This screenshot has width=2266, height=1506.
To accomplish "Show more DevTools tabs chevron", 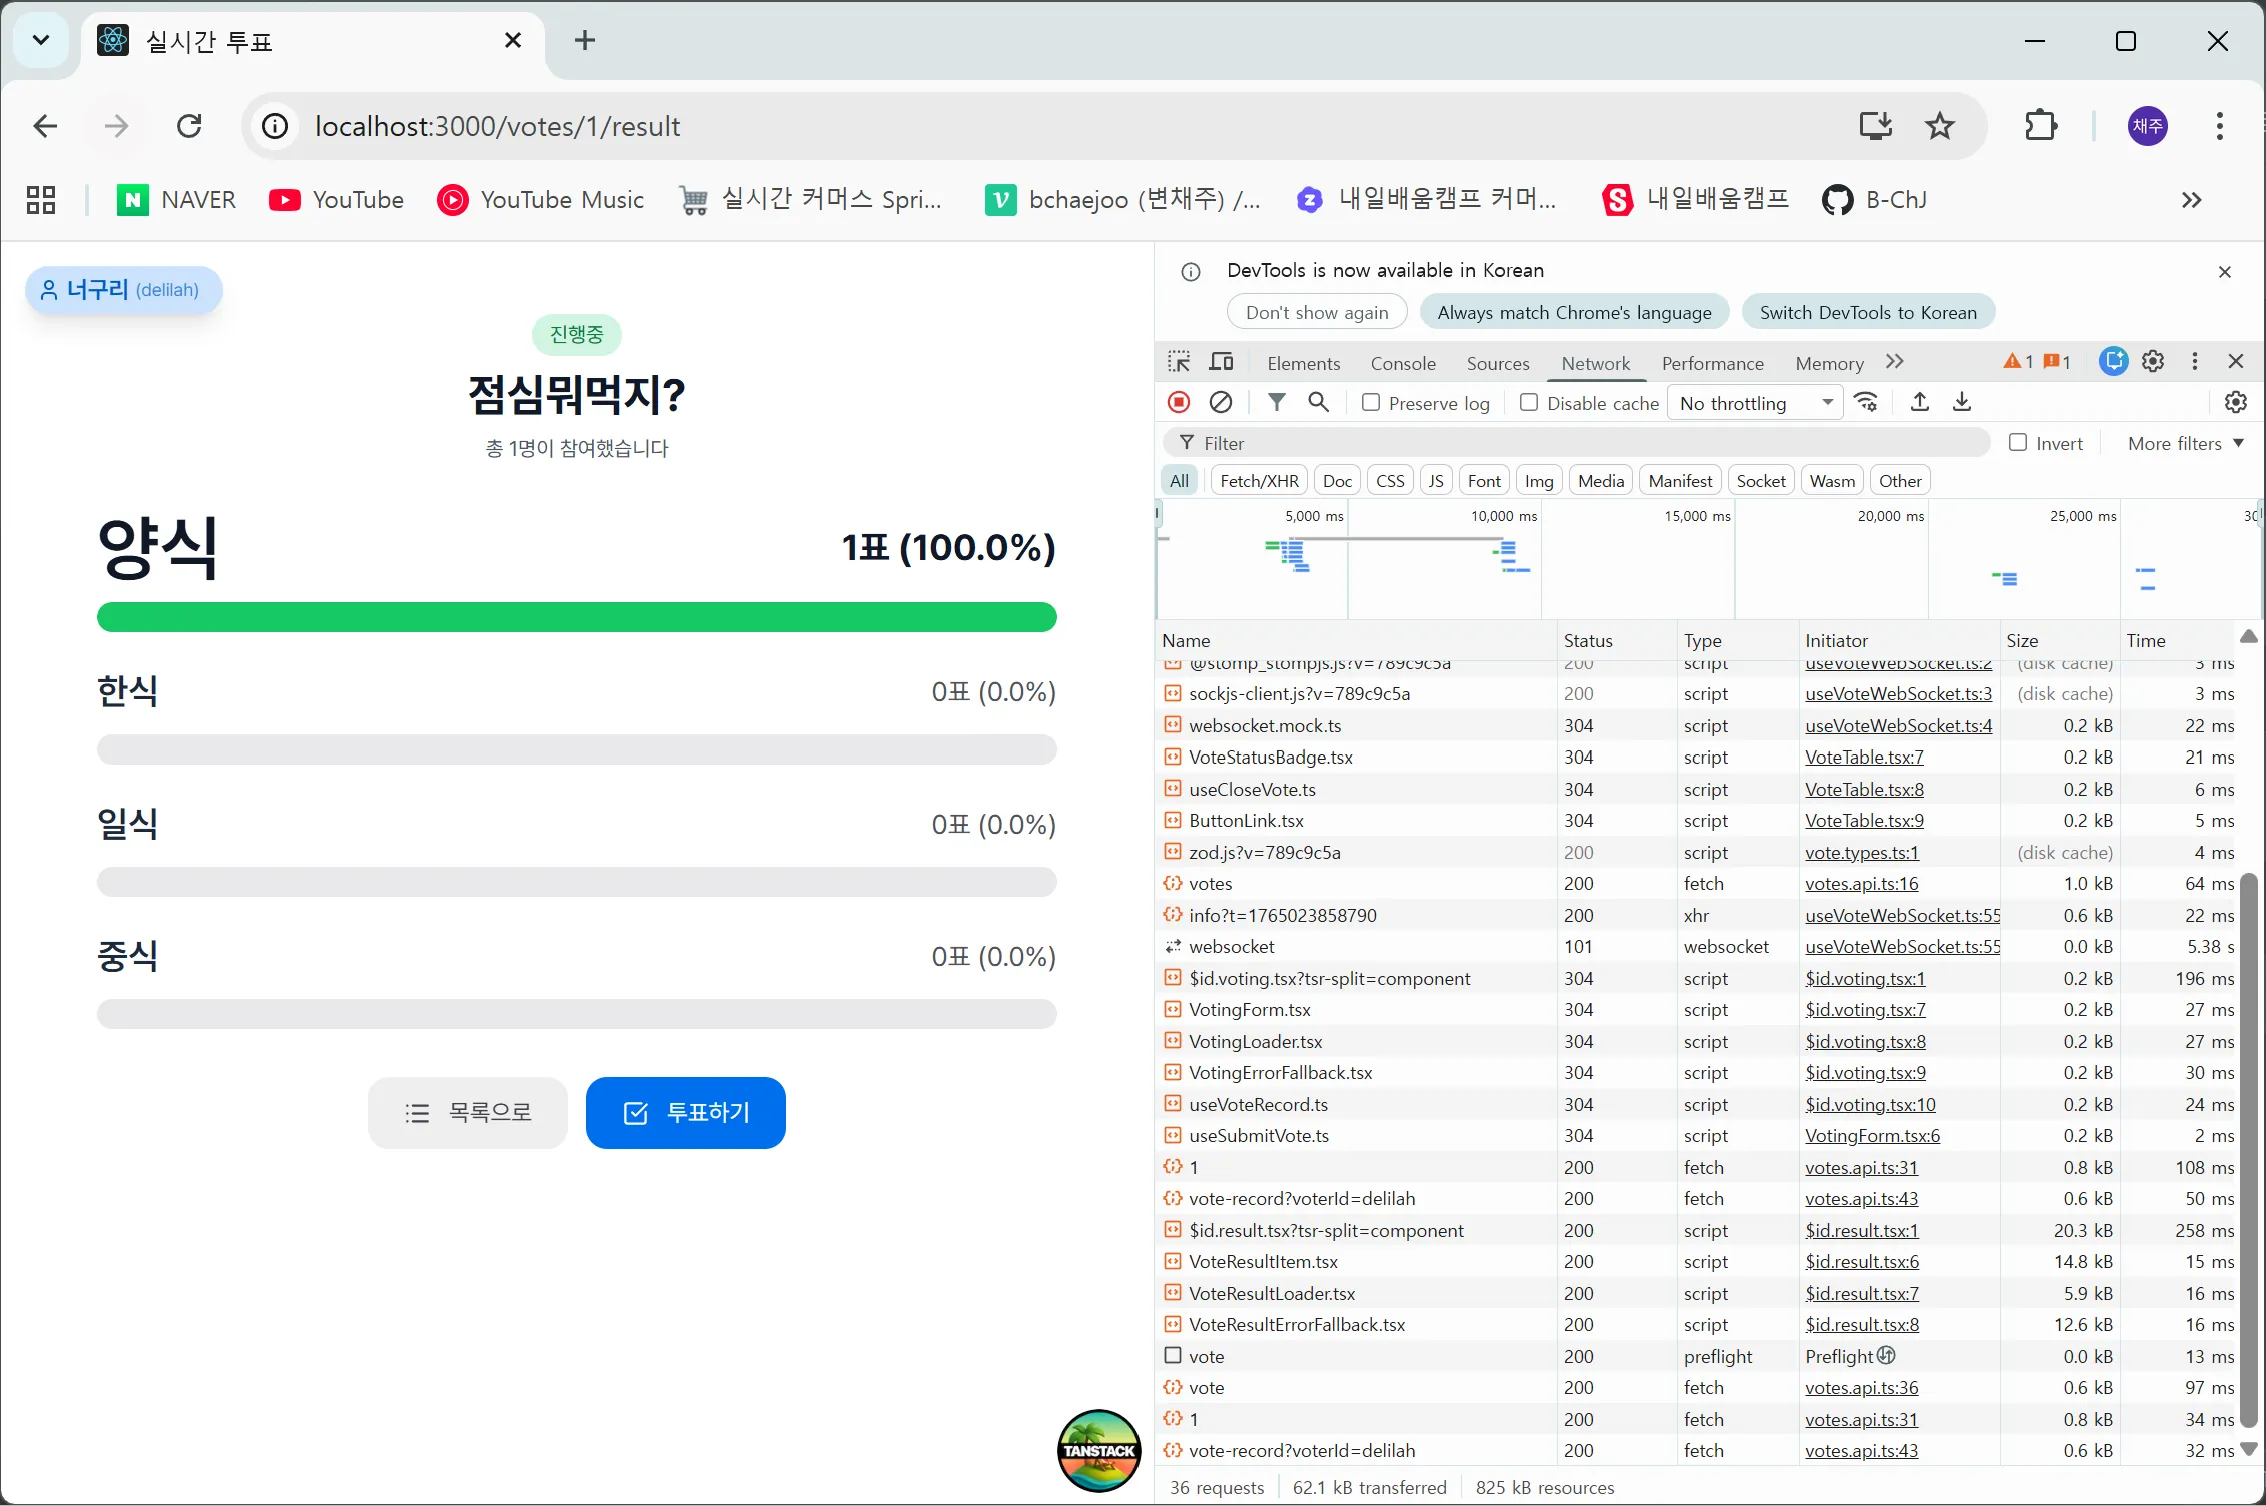I will click(x=1894, y=362).
